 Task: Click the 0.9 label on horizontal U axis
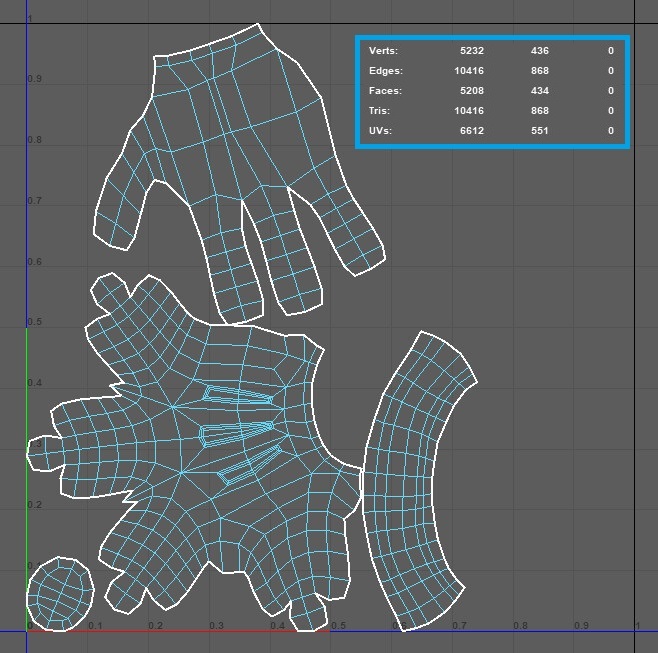(581, 625)
